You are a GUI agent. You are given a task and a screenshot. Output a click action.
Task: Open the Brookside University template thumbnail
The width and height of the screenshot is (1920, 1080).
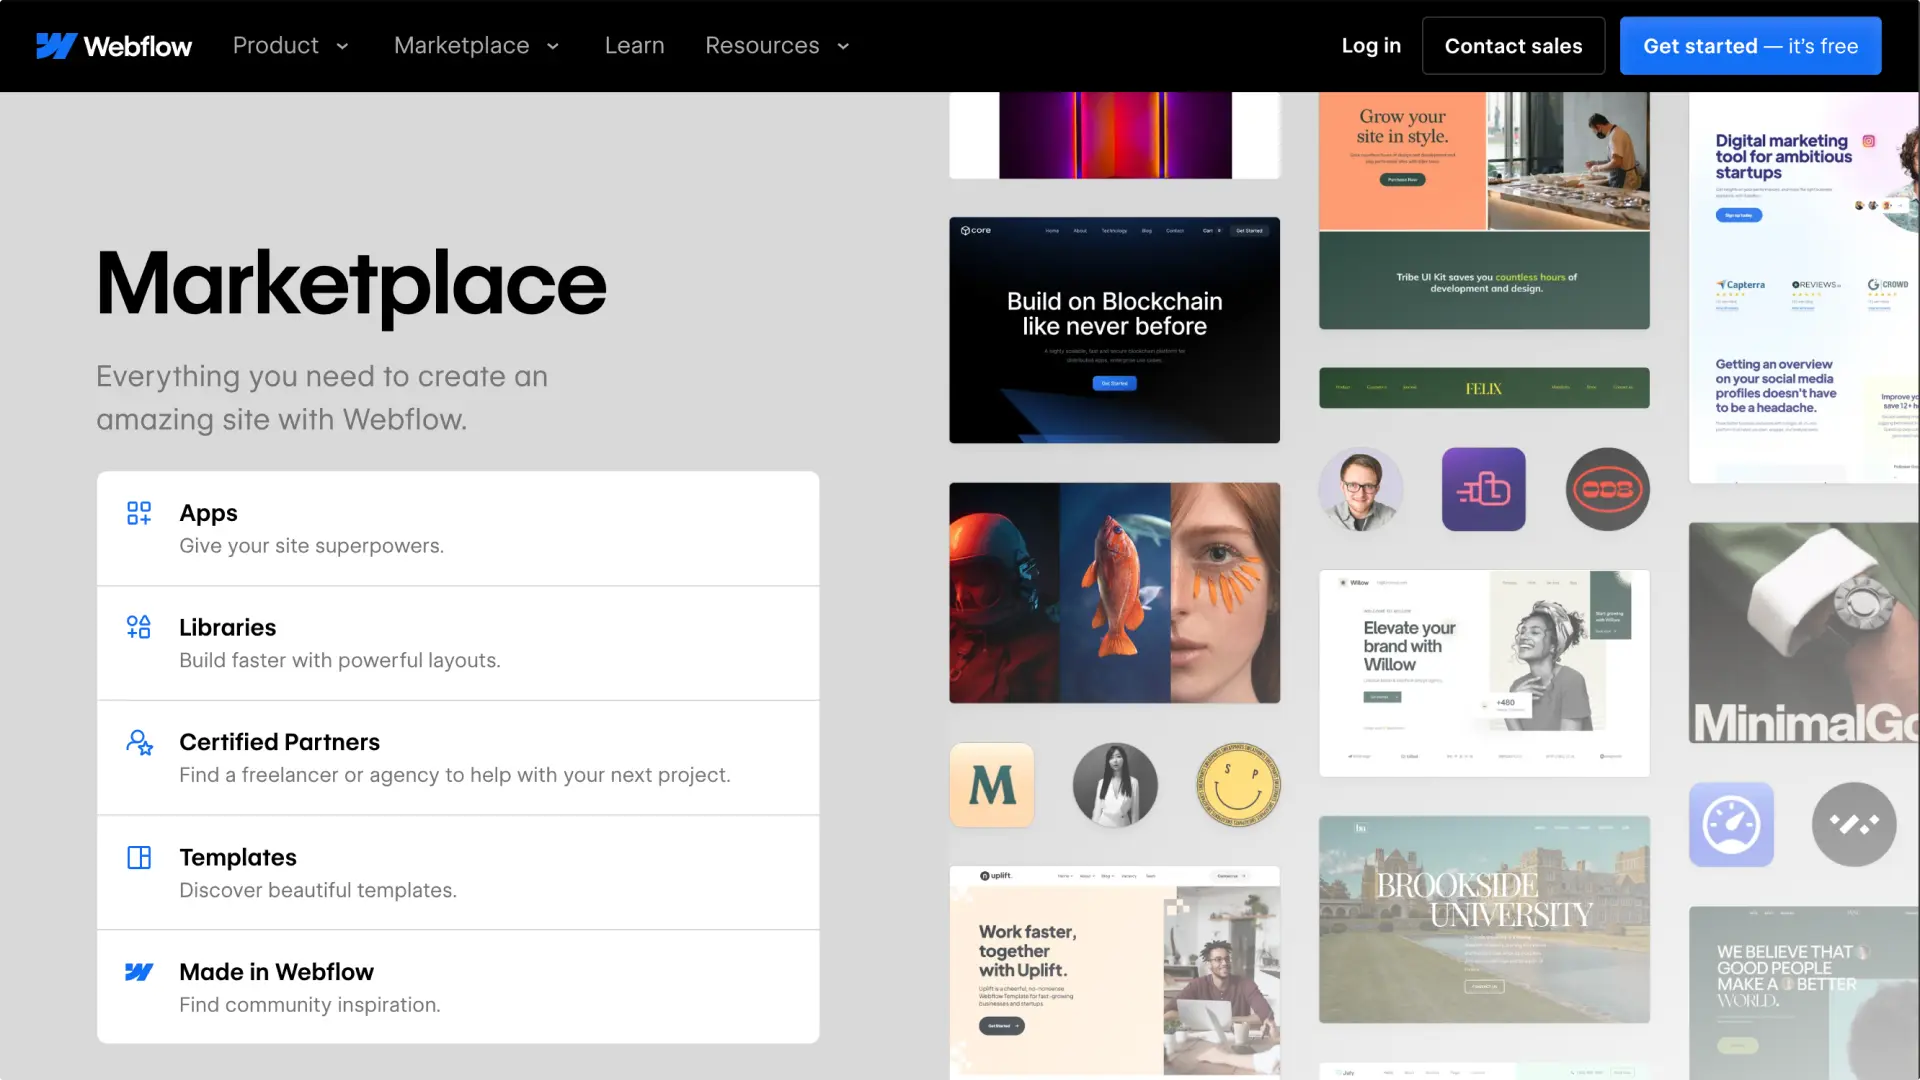coord(1484,919)
